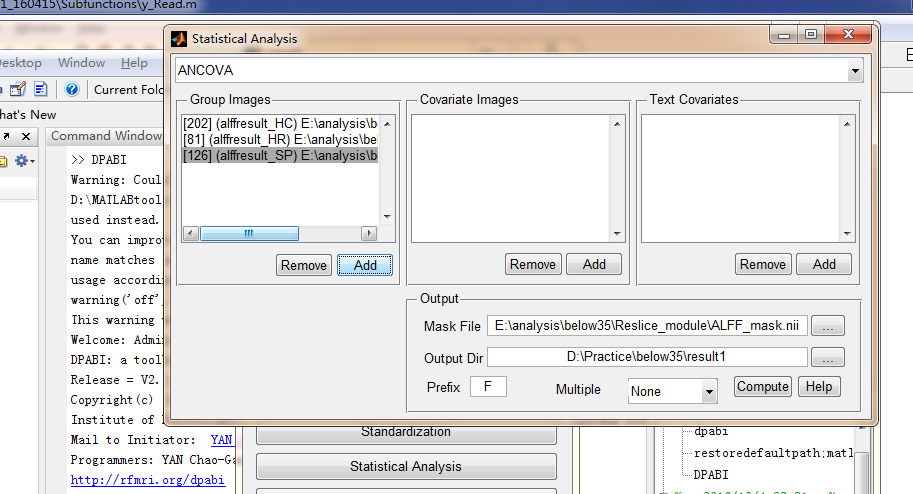Click Statistical Analysis button in DPABI window
The image size is (913, 494).
(x=406, y=467)
